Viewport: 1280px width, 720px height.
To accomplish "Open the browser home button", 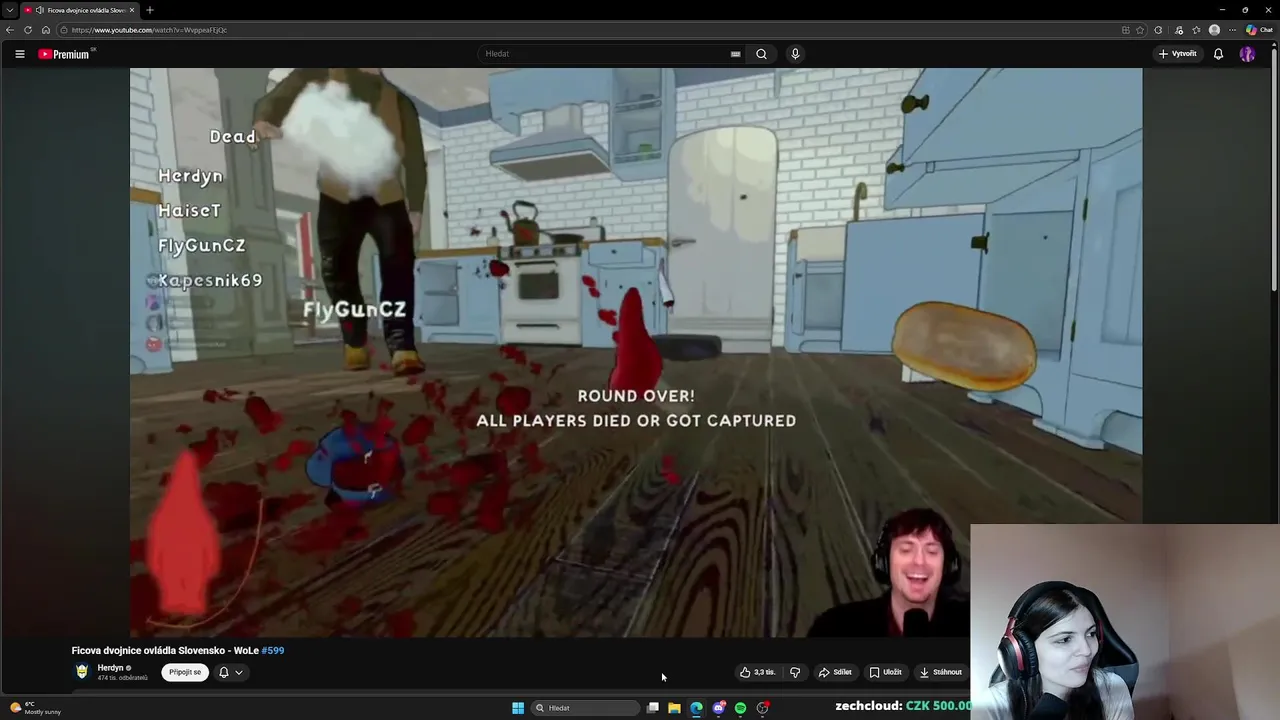I will pyautogui.click(x=45, y=30).
